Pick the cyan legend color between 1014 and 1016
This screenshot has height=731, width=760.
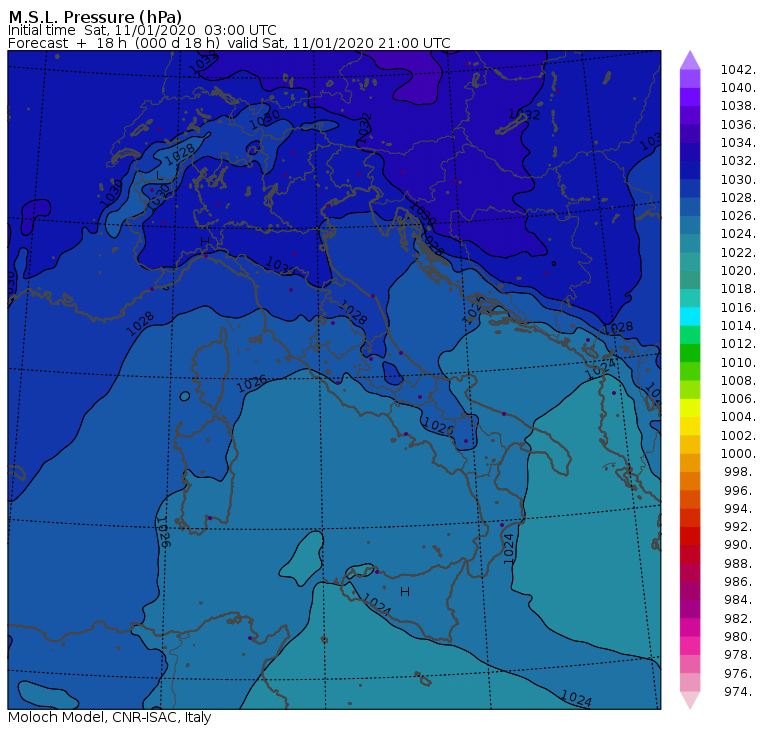pos(690,317)
